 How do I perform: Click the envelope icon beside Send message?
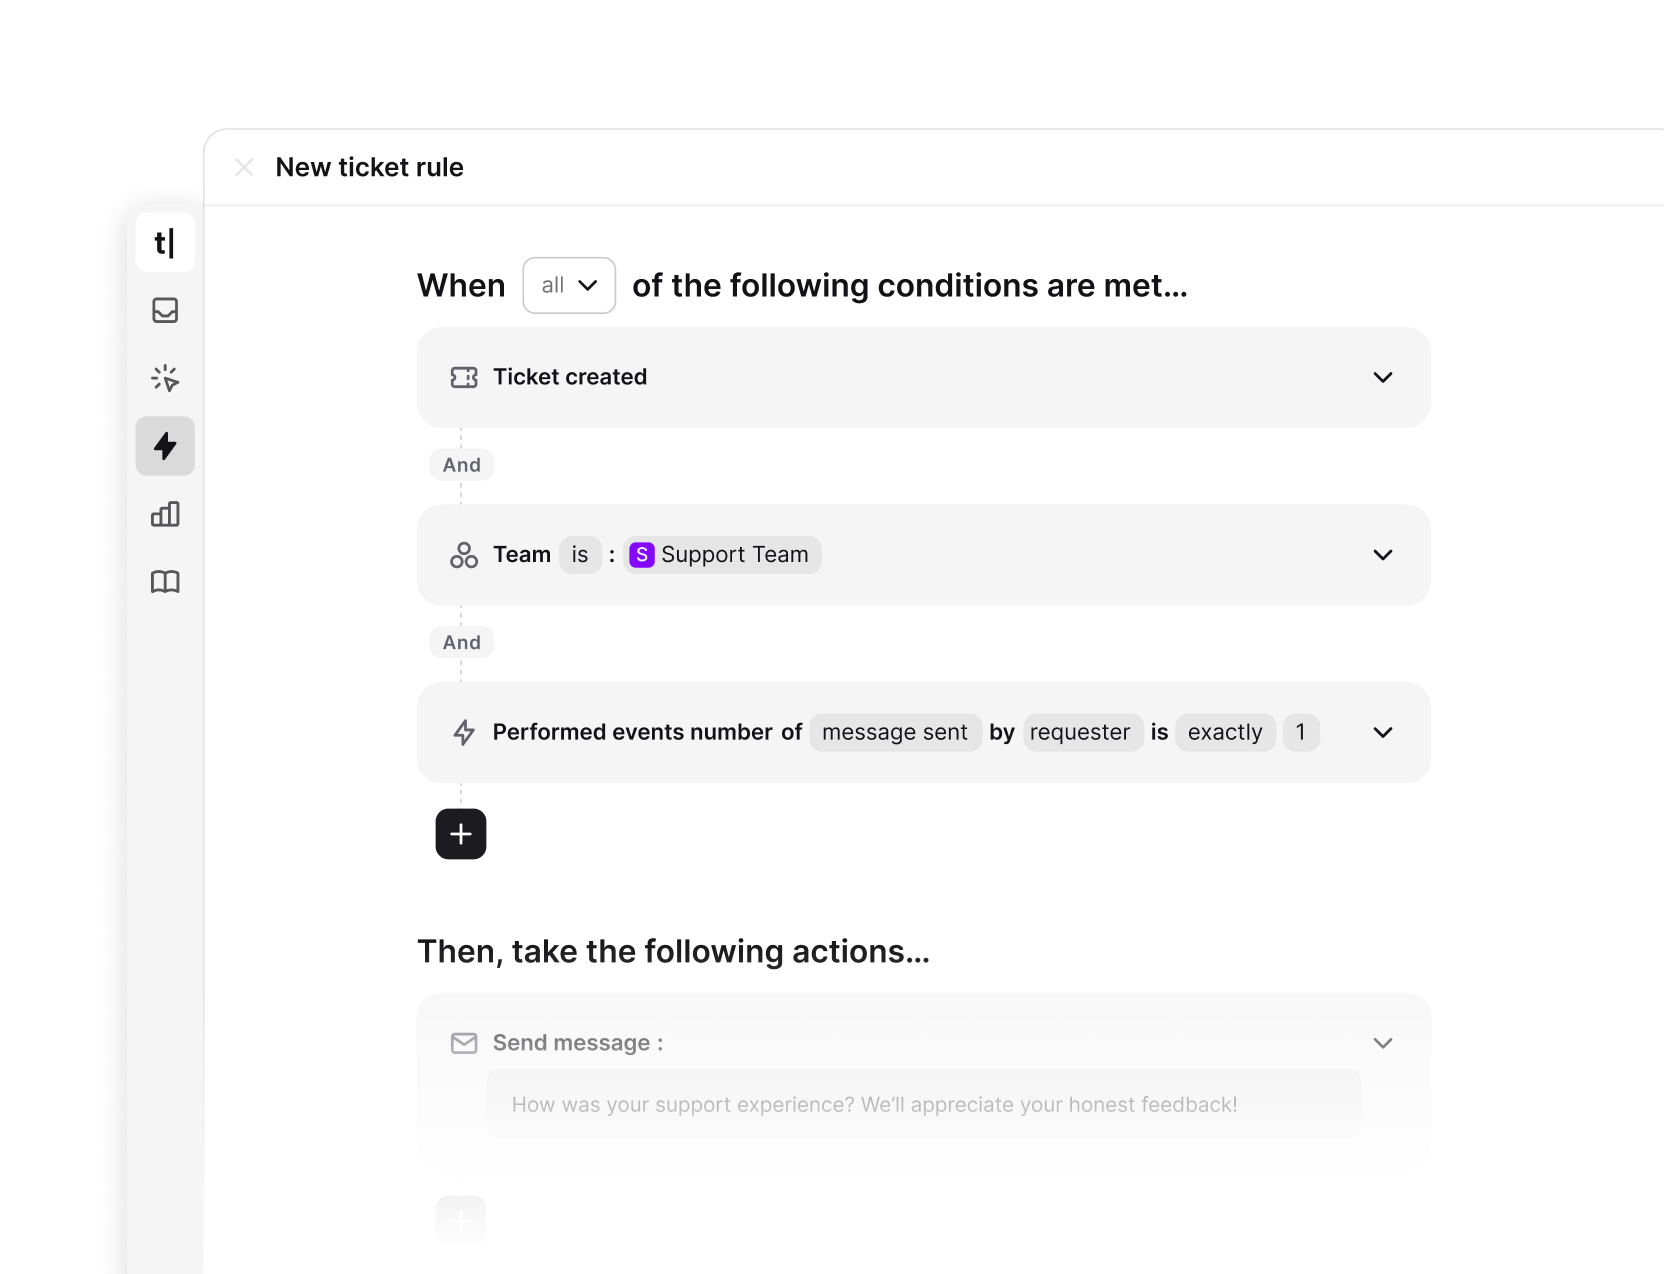click(464, 1042)
